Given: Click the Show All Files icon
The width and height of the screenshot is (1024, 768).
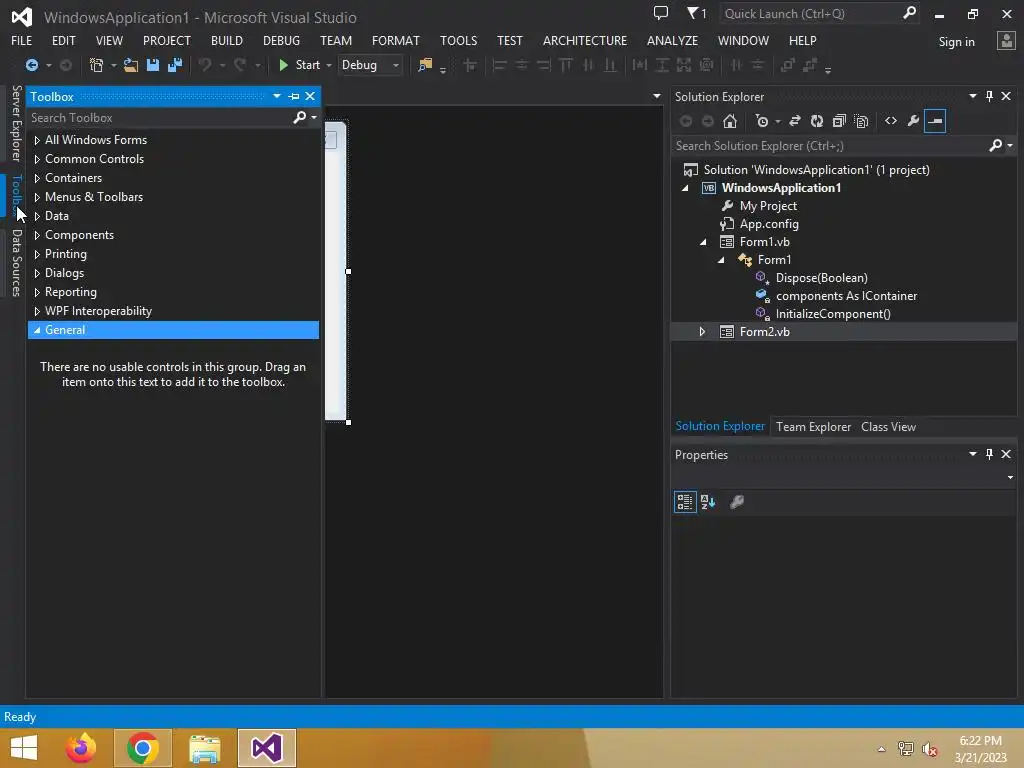Looking at the screenshot, I should click(x=861, y=121).
